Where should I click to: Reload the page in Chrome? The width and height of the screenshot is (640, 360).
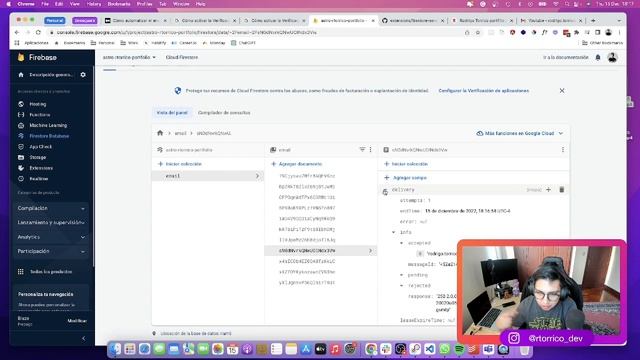tap(38, 32)
